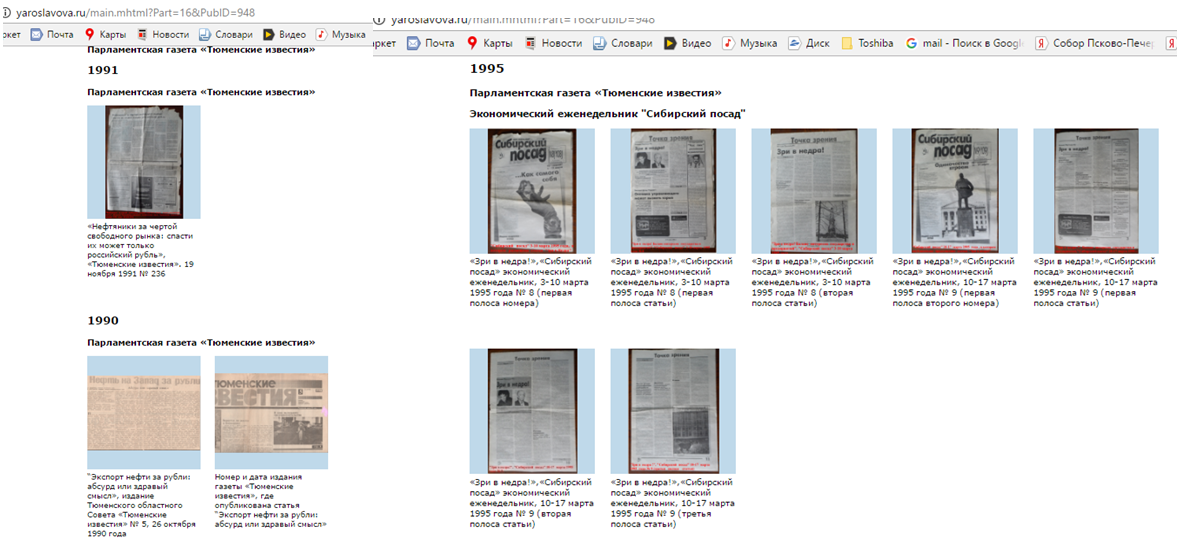
Task: Open the Видео bookmark in the right window
Action: (x=687, y=44)
